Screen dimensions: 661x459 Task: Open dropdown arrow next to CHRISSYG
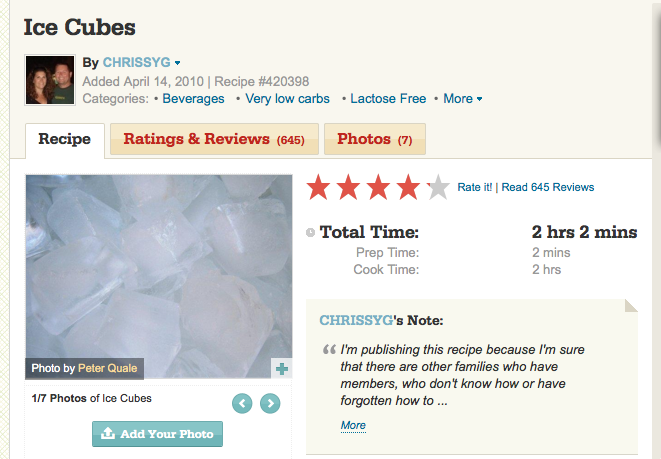[x=178, y=63]
